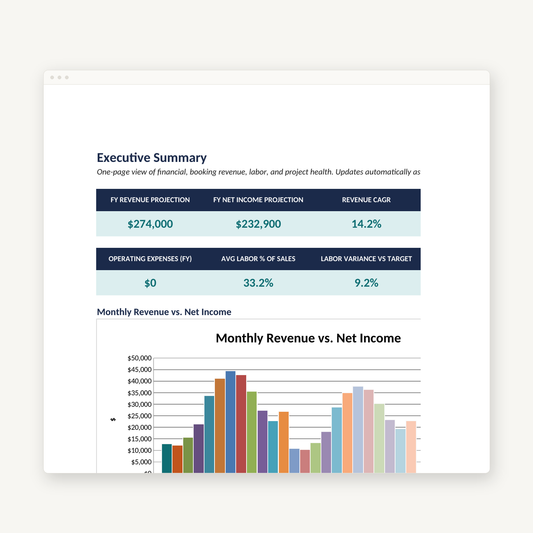Screen dimensions: 533x533
Task: Click the Revenue CAGR header cell
Action: (x=366, y=200)
